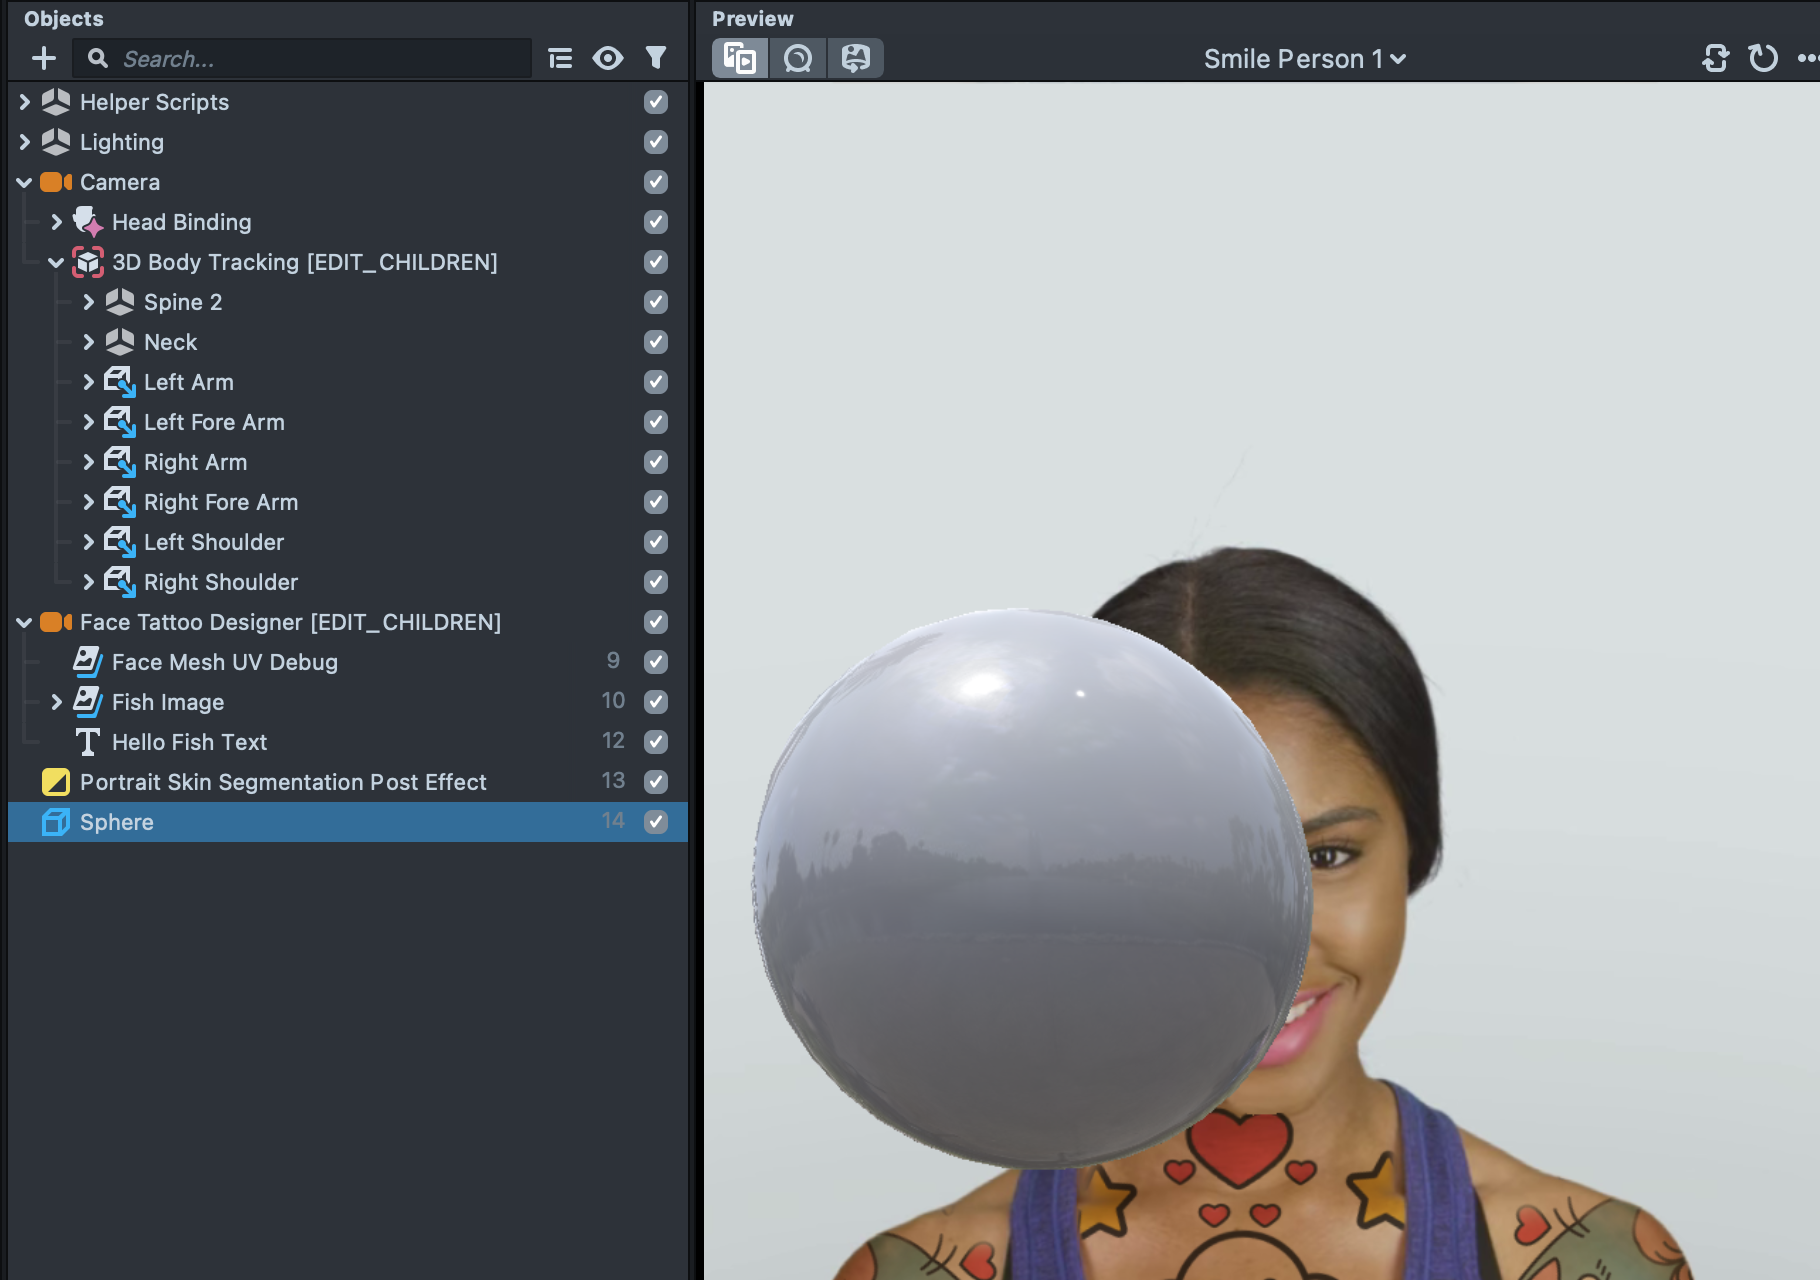1820x1280 pixels.
Task: Toggle Face Mesh UV Debug checkbox
Action: 655,662
